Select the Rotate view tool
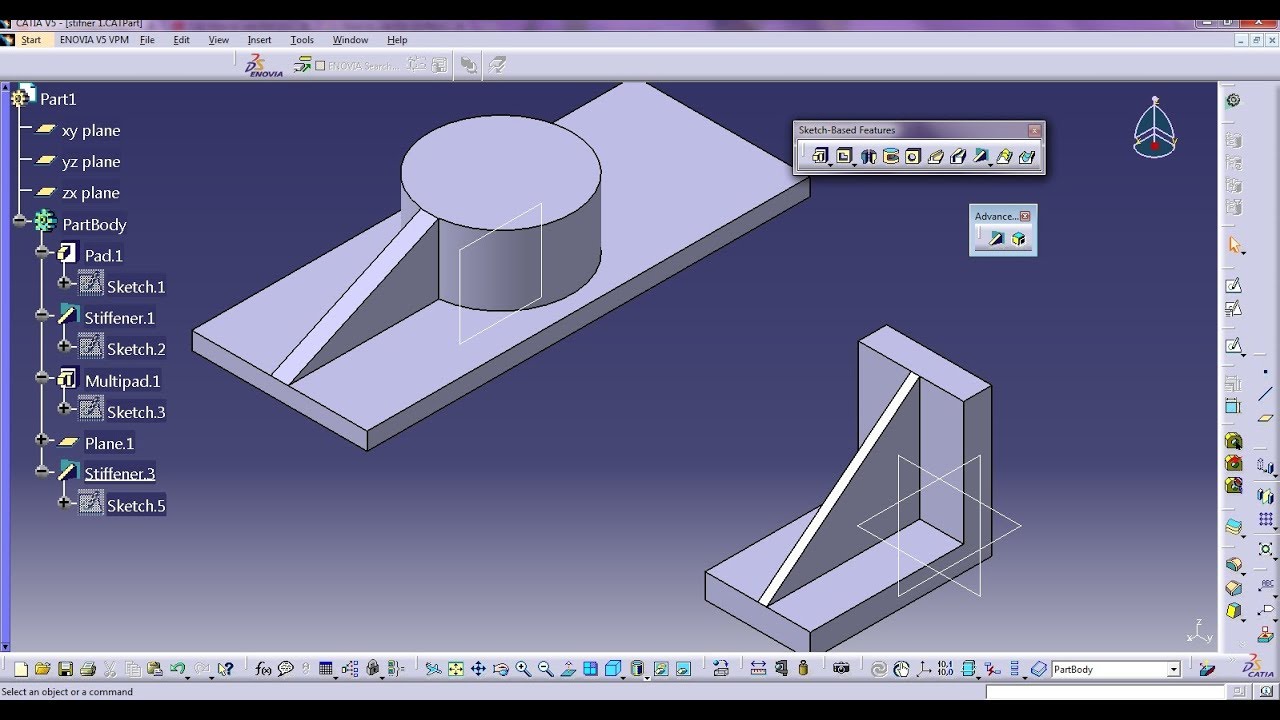Viewport: 1280px width, 720px height. 501,669
